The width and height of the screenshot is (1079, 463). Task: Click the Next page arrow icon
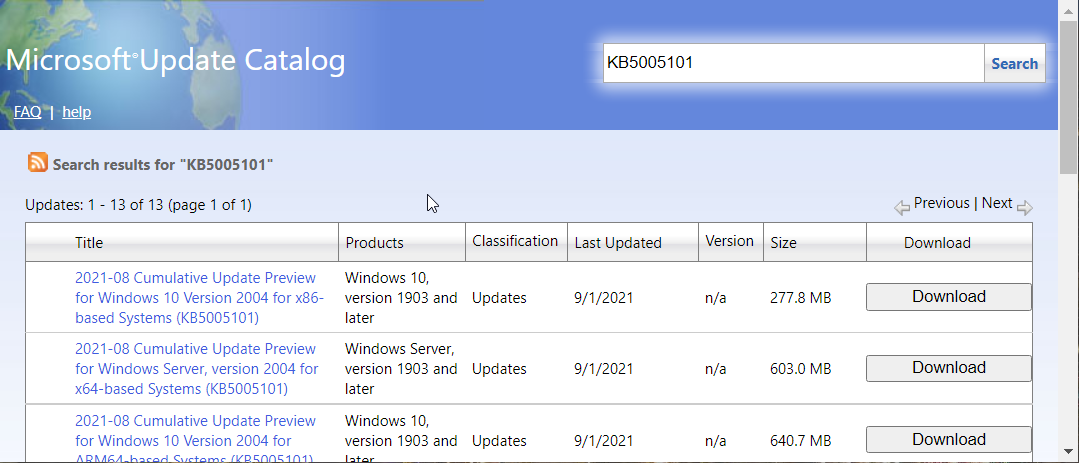tap(1025, 208)
